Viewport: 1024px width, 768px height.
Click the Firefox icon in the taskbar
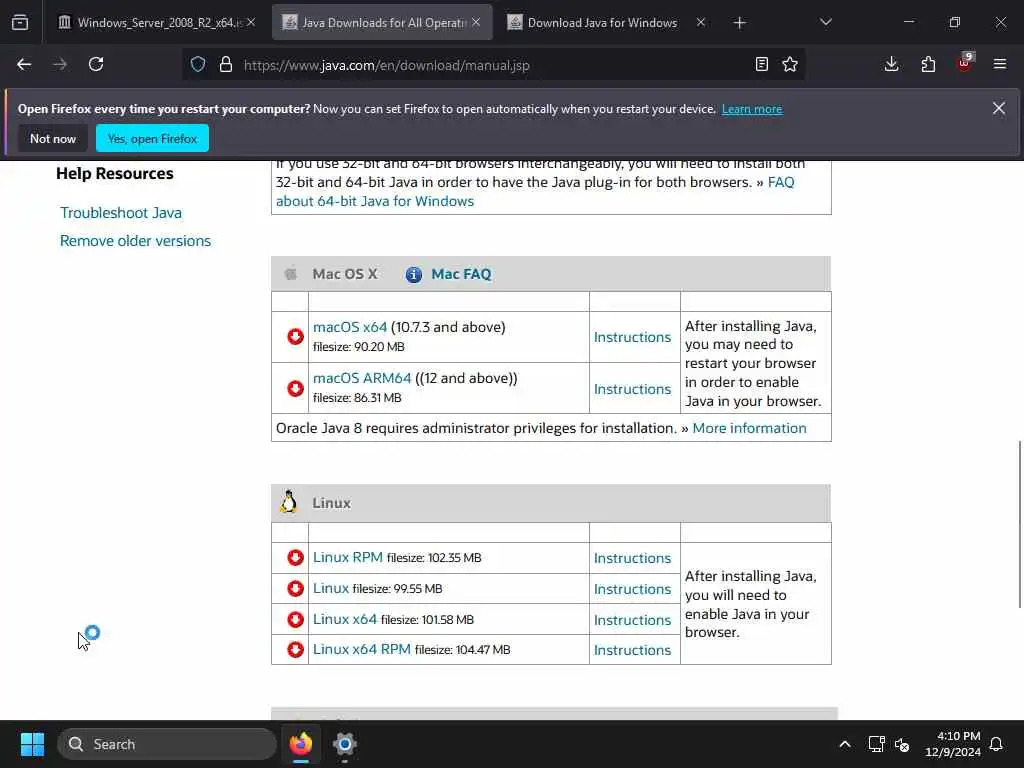[x=301, y=744]
